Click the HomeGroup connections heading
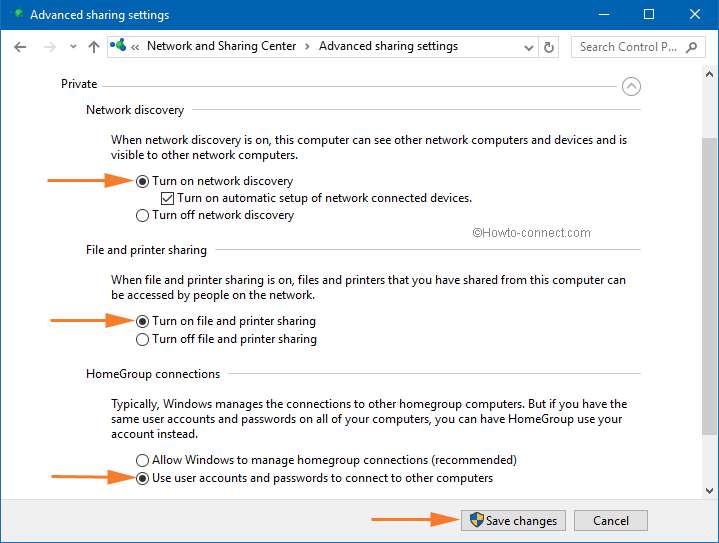The height and width of the screenshot is (543, 719). pyautogui.click(x=153, y=374)
